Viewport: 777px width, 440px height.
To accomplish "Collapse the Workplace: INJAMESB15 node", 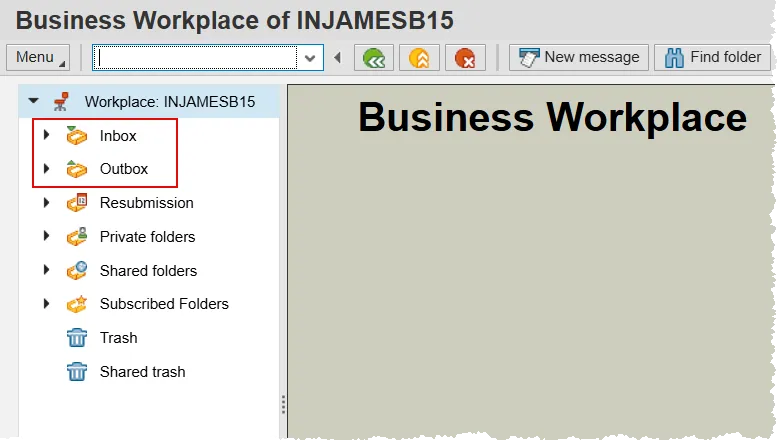I will (34, 101).
